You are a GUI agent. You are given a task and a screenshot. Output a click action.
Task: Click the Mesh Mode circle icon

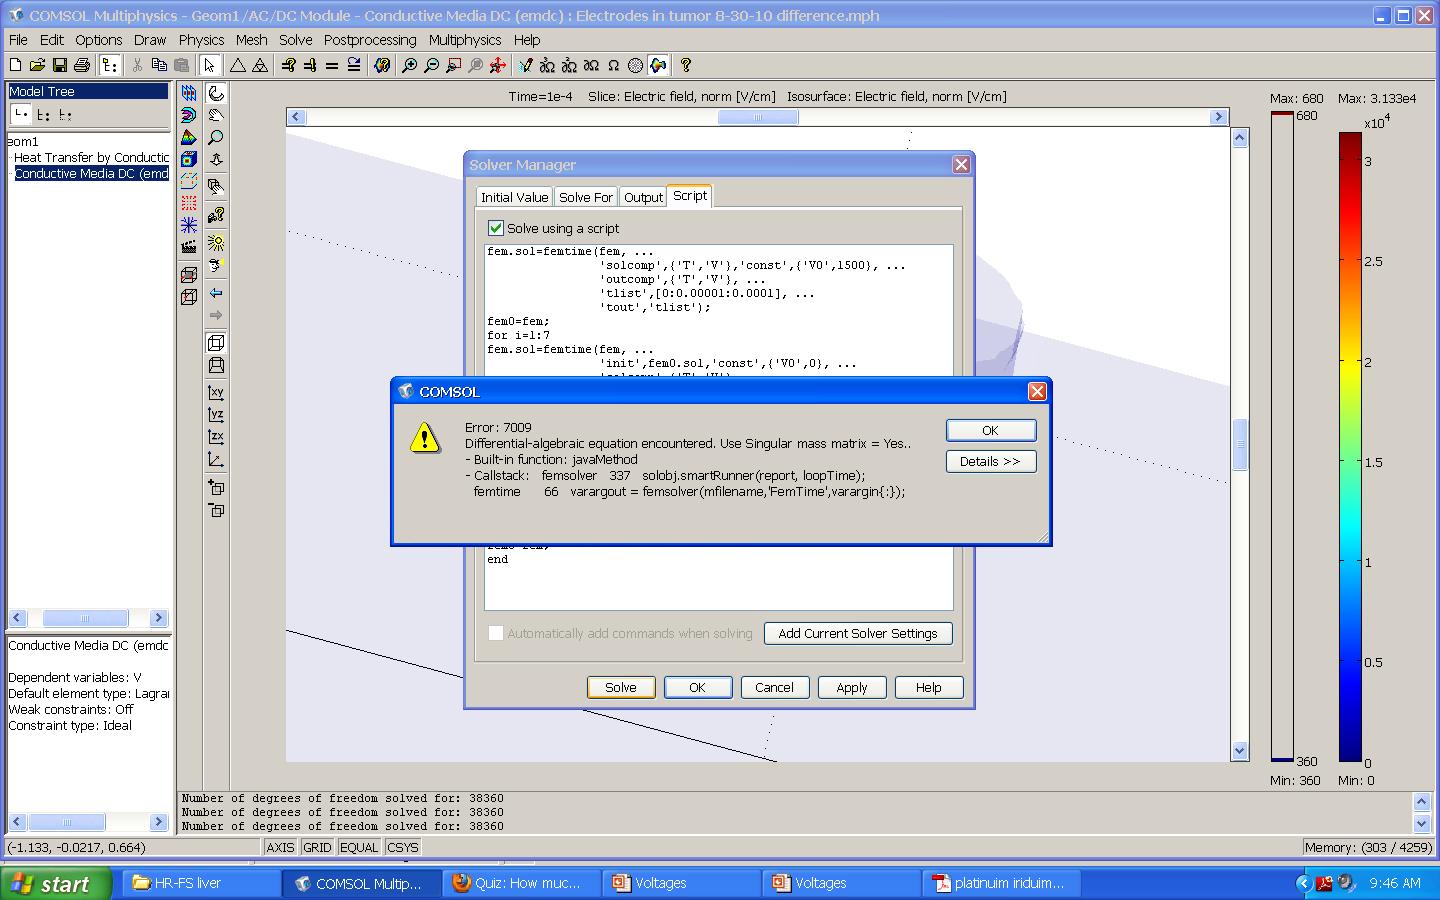635,65
